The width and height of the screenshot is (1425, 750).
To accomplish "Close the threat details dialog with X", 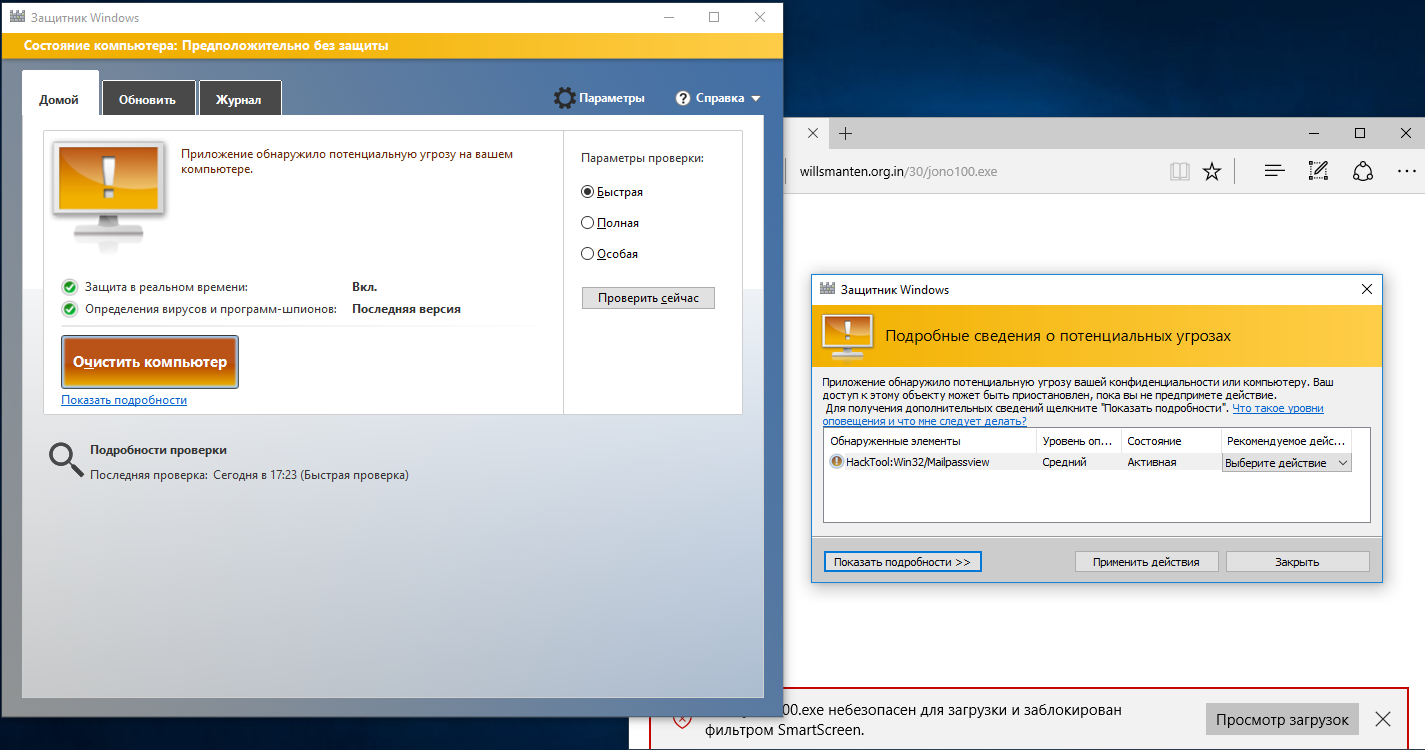I will (x=1367, y=289).
